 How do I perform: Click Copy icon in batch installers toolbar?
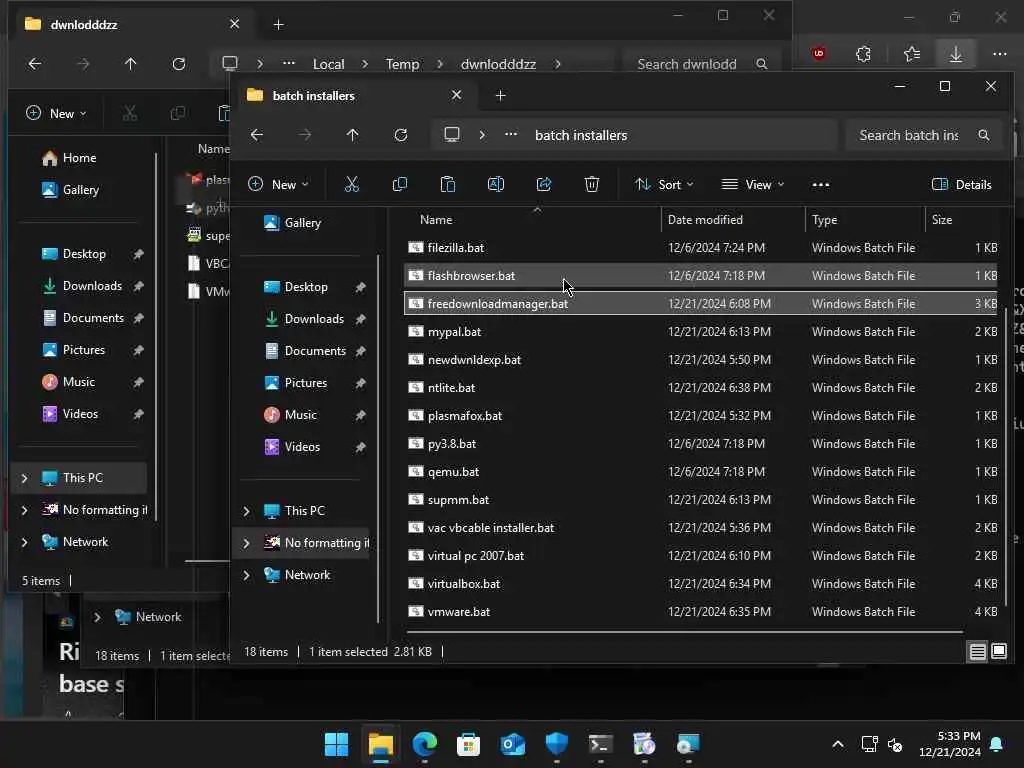click(x=400, y=184)
